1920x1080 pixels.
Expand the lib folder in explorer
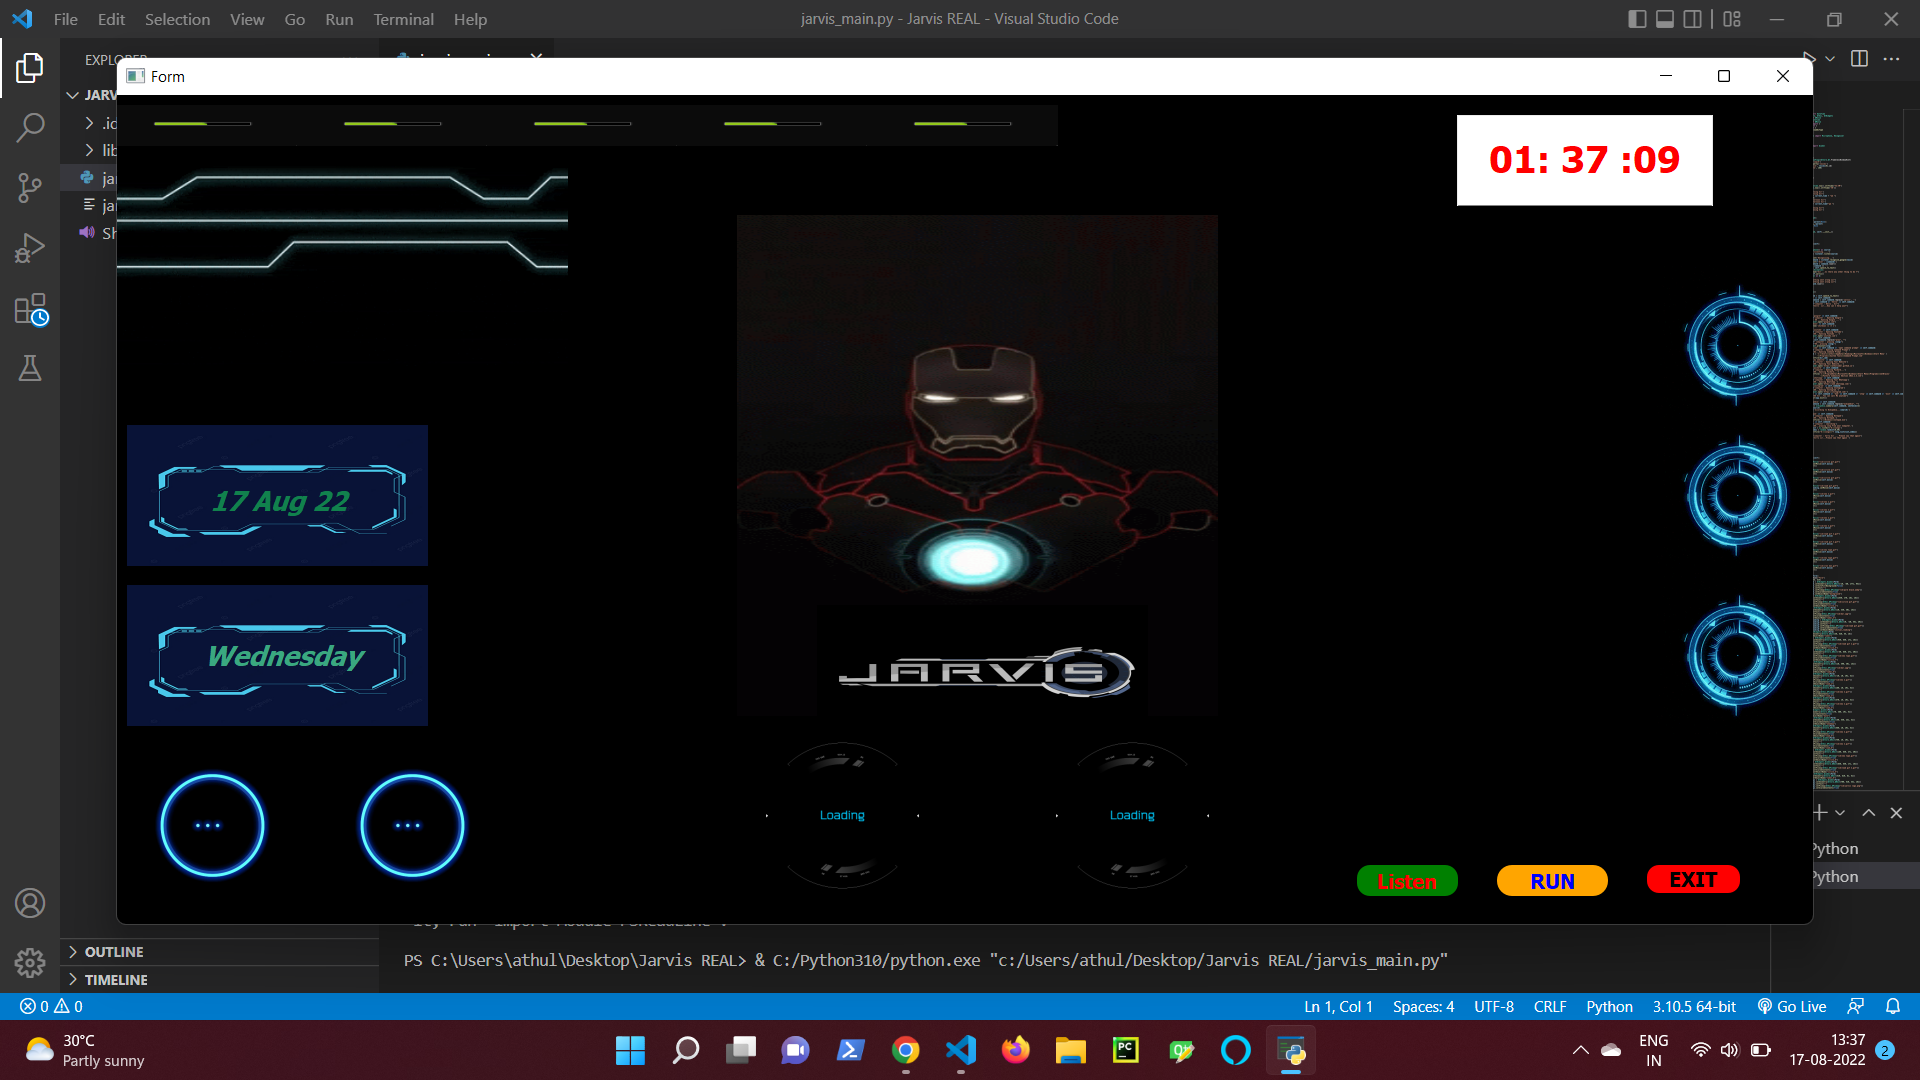[x=98, y=150]
